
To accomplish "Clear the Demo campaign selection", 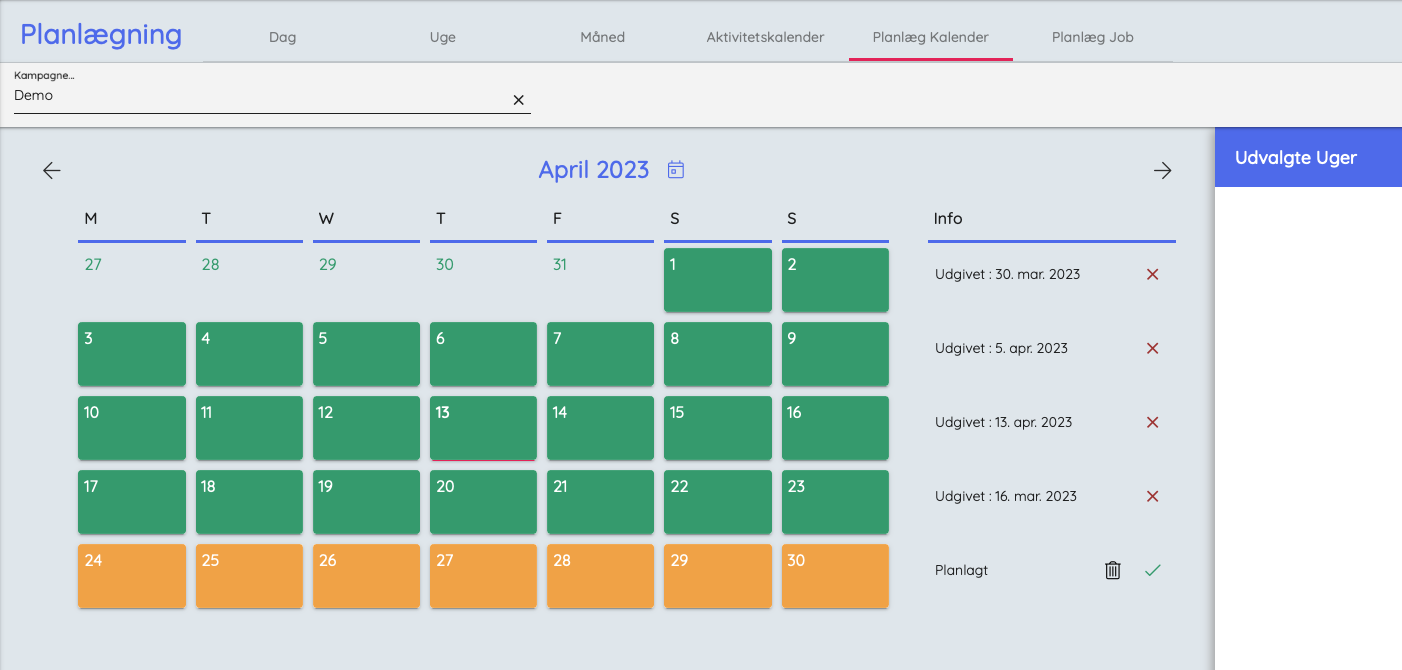I will click(518, 100).
